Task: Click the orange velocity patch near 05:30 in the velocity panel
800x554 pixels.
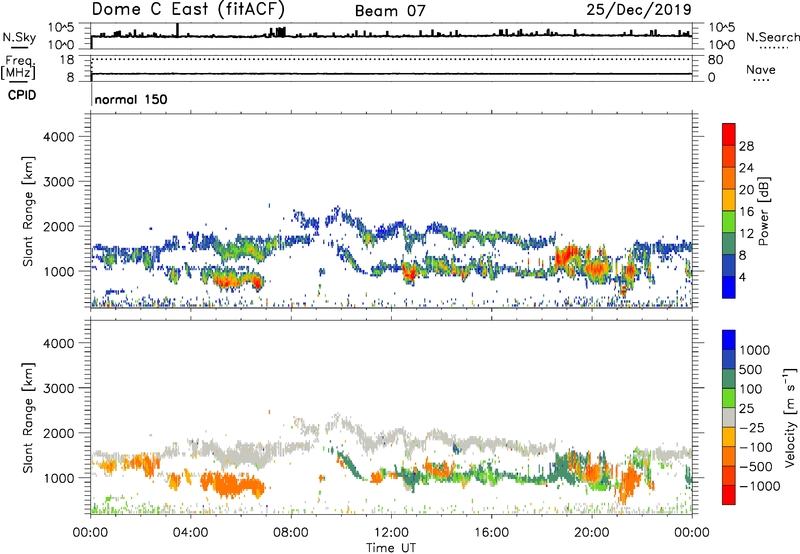Action: point(231,484)
